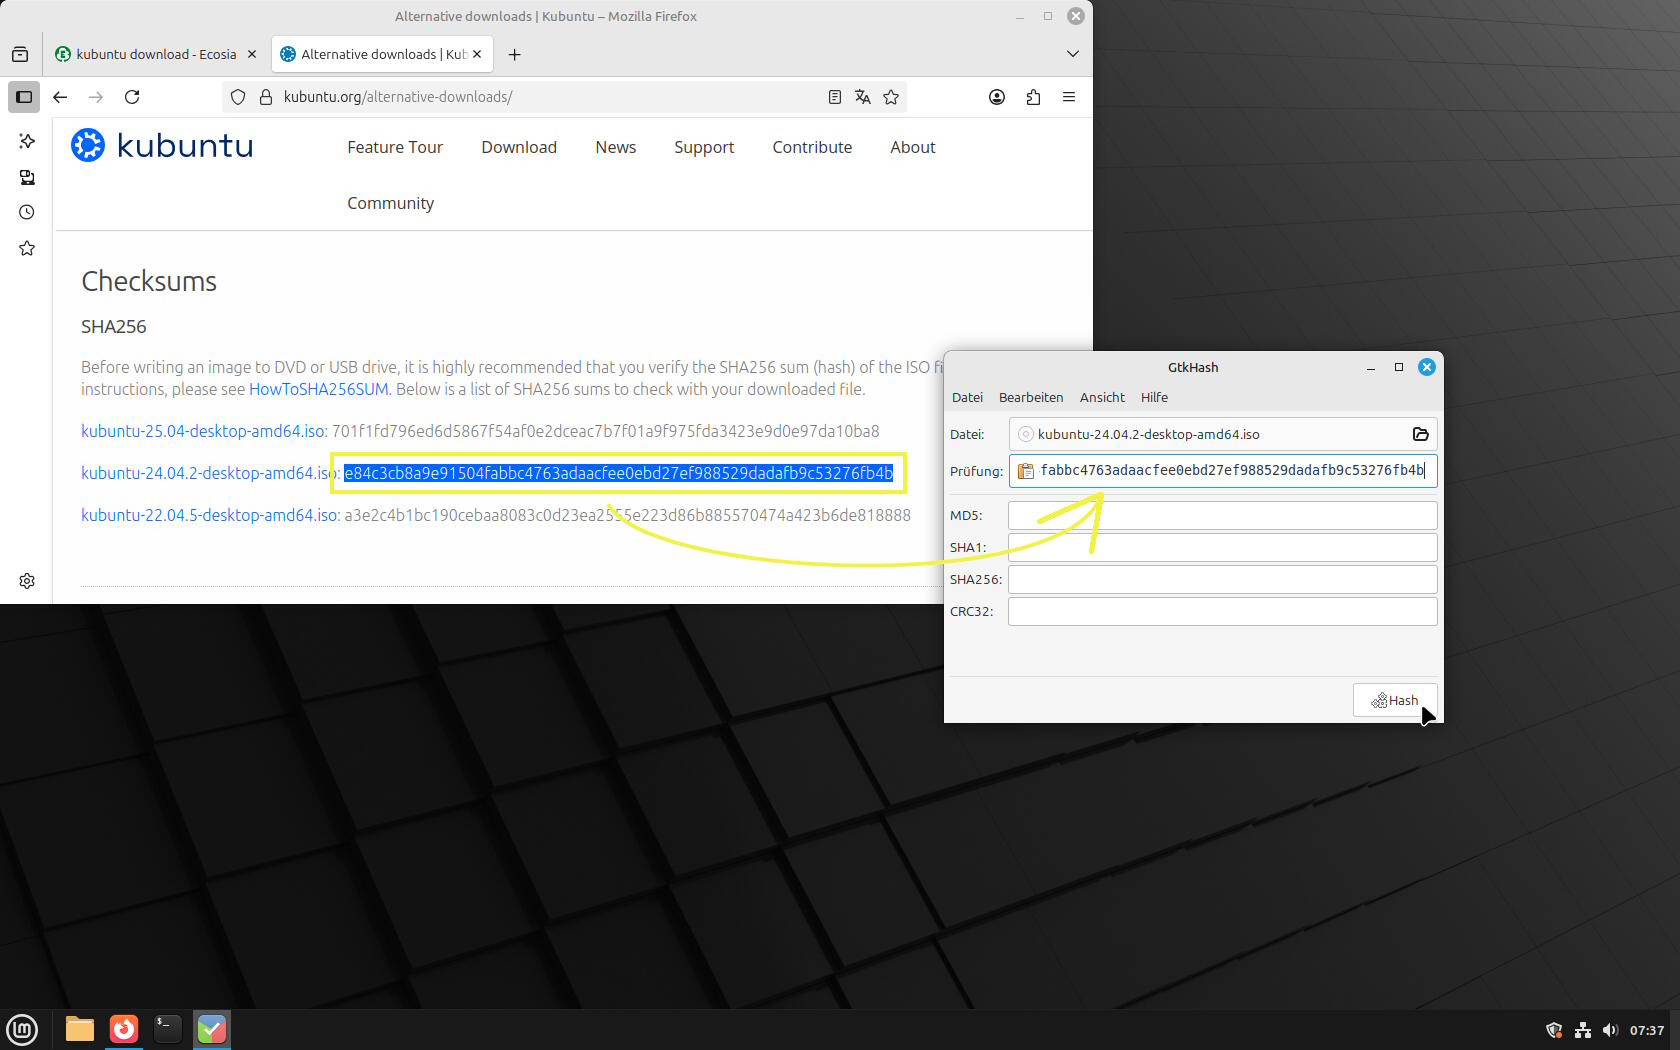
Task: Open the Ansicht menu in GtkHash
Action: [1102, 397]
